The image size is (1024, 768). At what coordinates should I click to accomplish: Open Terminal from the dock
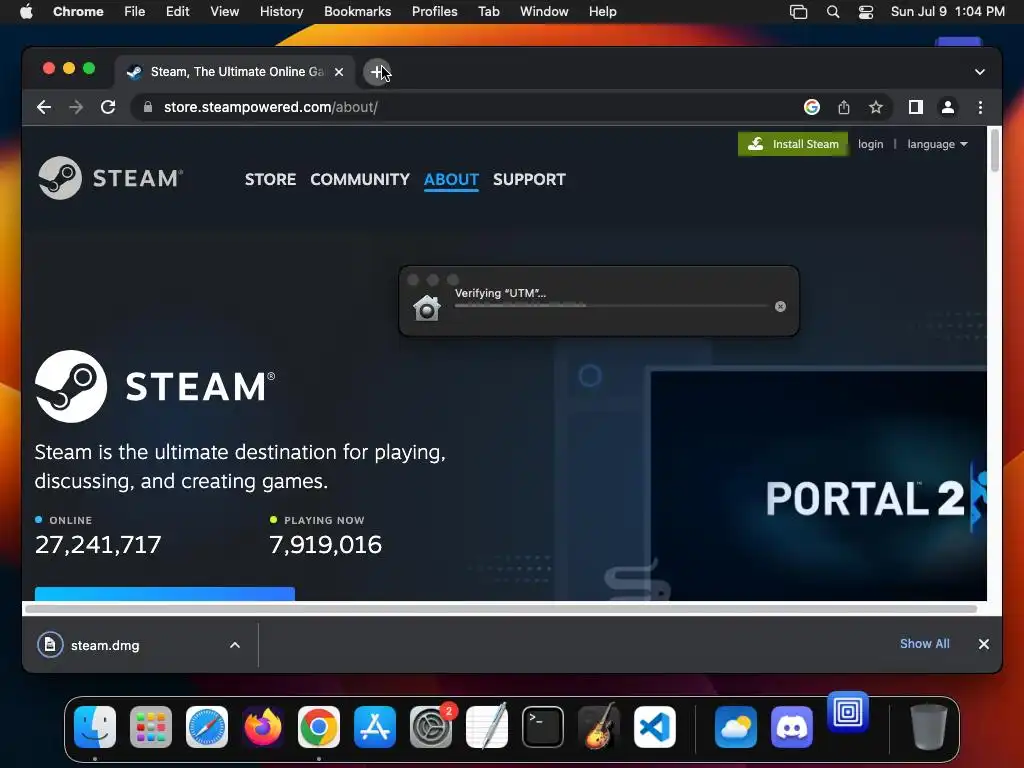point(543,727)
